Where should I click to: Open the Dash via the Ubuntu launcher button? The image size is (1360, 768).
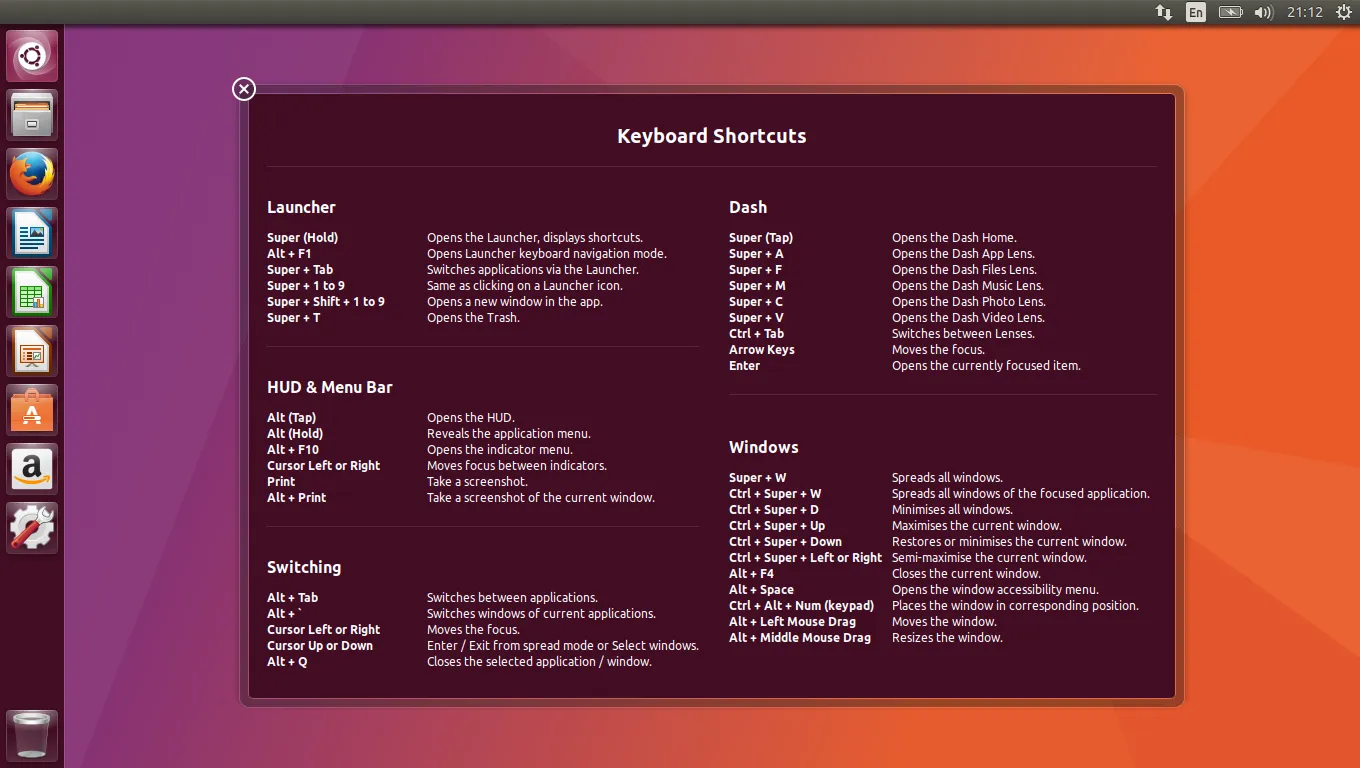tap(31, 55)
